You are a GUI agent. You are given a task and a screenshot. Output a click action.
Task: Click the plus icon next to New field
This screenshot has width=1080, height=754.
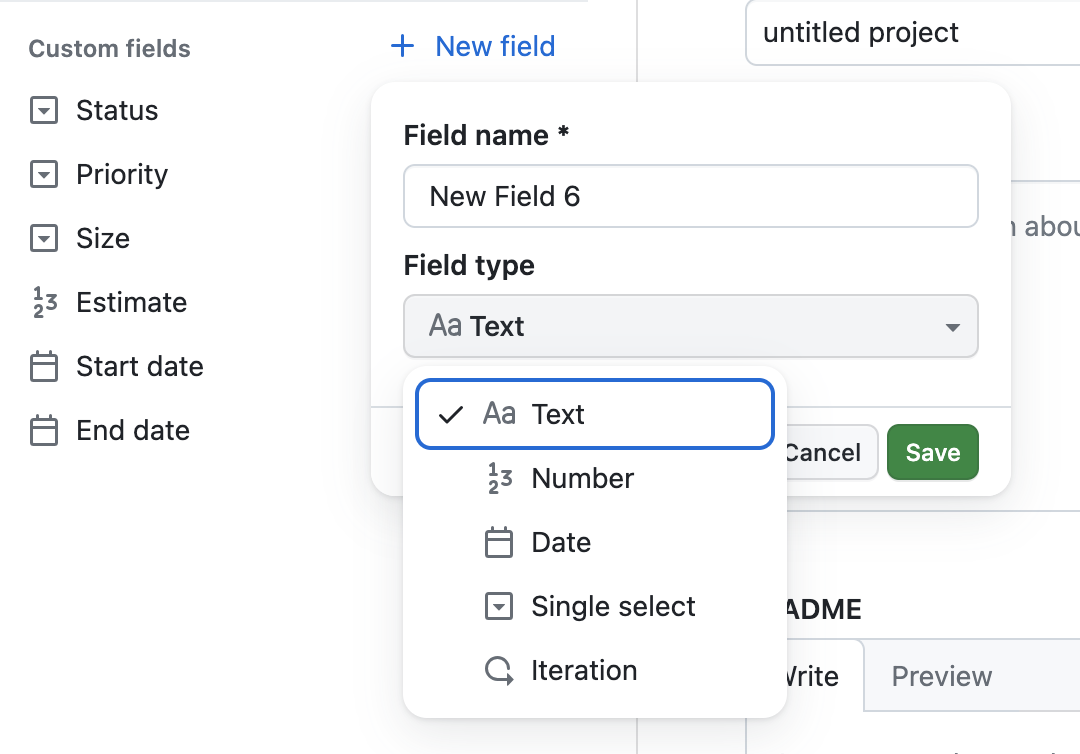pos(401,45)
